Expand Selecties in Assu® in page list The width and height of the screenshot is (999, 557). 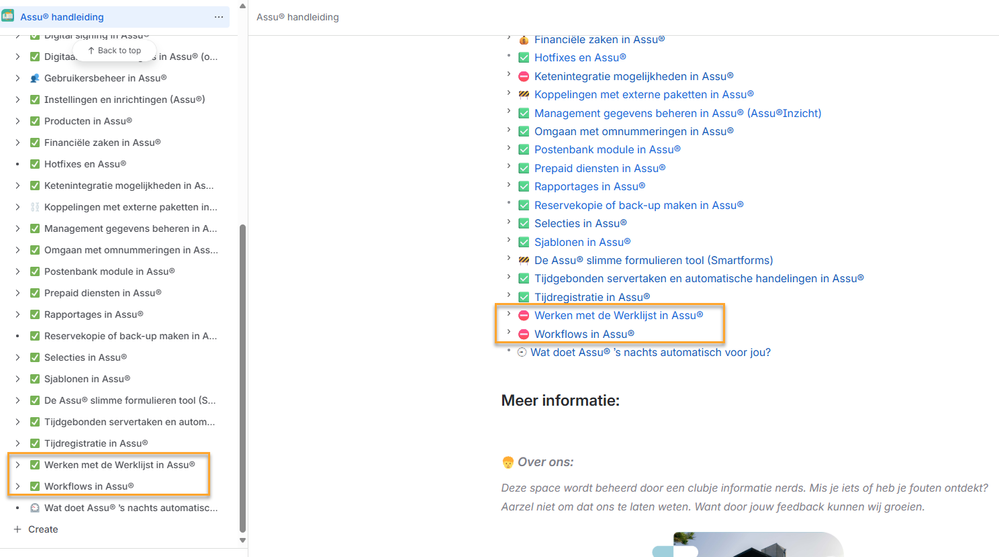pyautogui.click(x=508, y=221)
